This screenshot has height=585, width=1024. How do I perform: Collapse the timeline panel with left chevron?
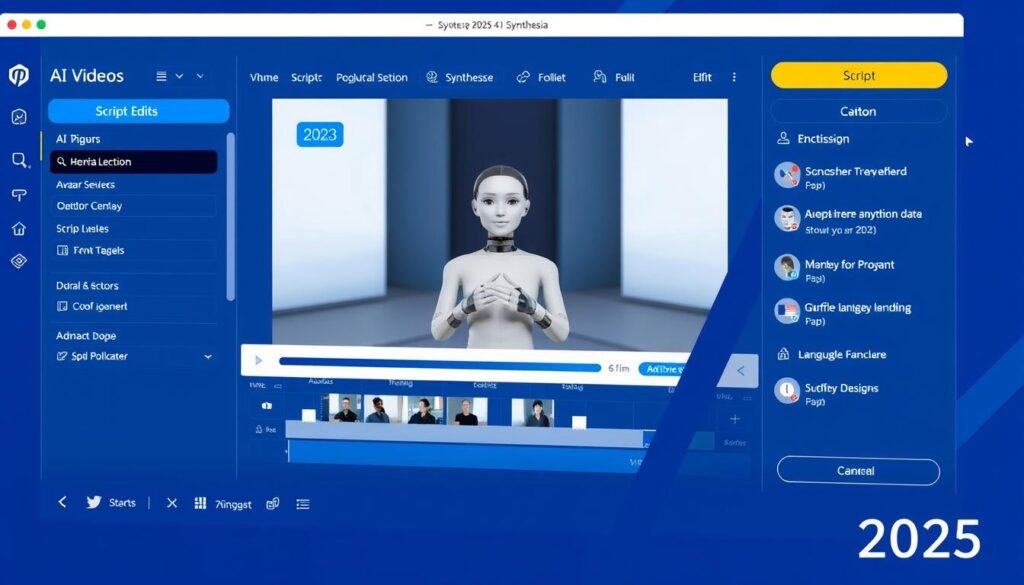740,370
